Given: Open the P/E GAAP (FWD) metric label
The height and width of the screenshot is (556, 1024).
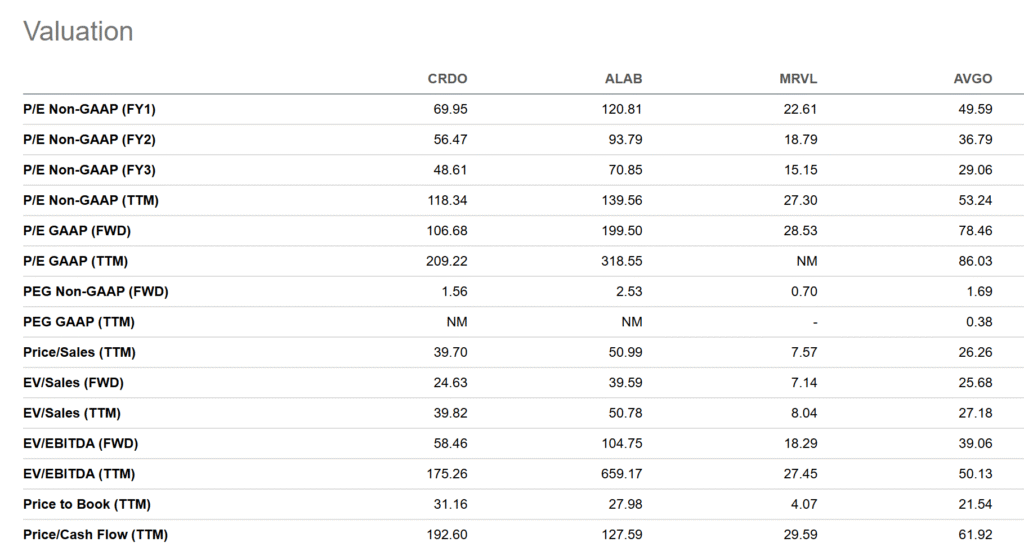Looking at the screenshot, I should click(x=77, y=231).
